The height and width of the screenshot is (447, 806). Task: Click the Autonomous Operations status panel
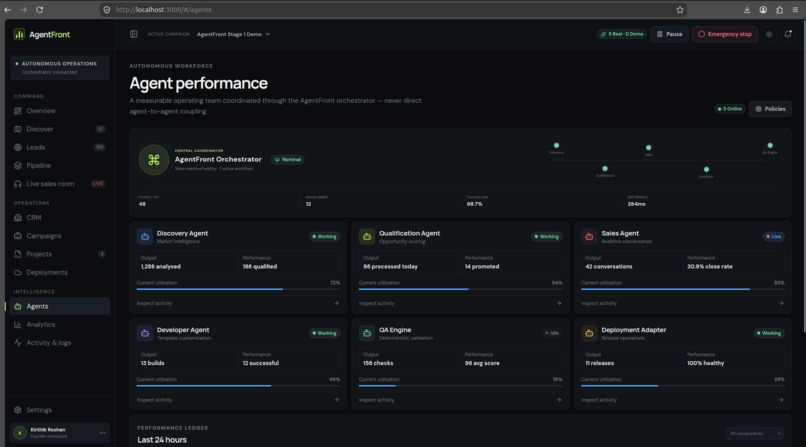[x=60, y=68]
